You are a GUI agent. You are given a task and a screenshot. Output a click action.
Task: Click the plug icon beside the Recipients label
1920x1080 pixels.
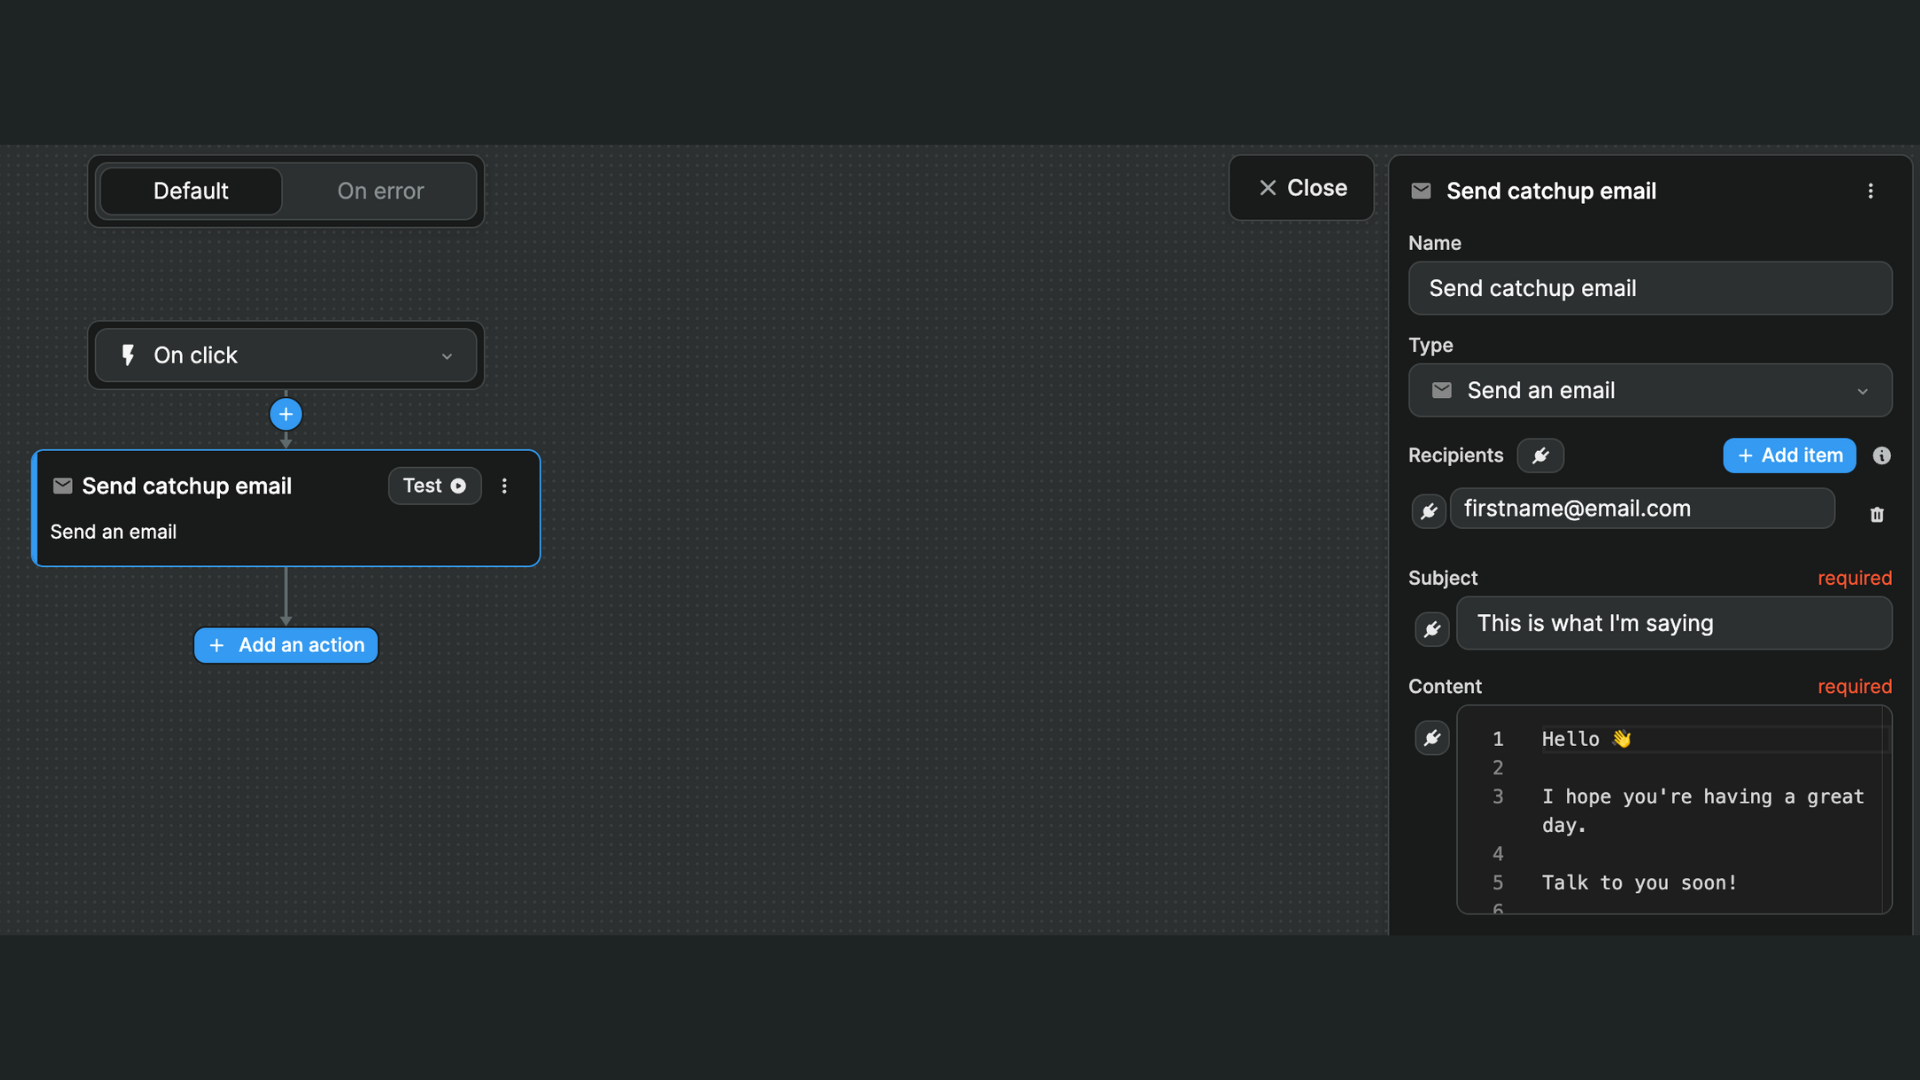(x=1540, y=455)
